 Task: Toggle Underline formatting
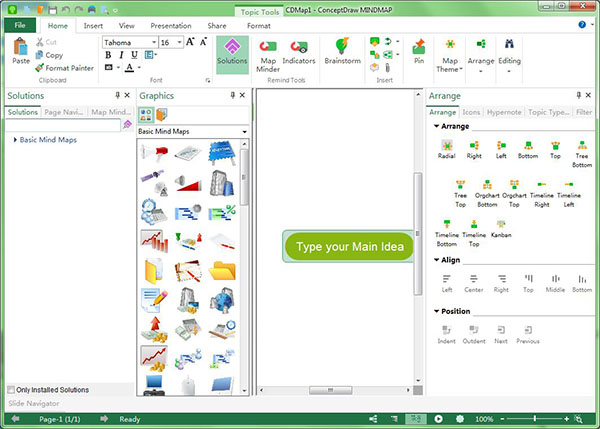pyautogui.click(x=134, y=55)
